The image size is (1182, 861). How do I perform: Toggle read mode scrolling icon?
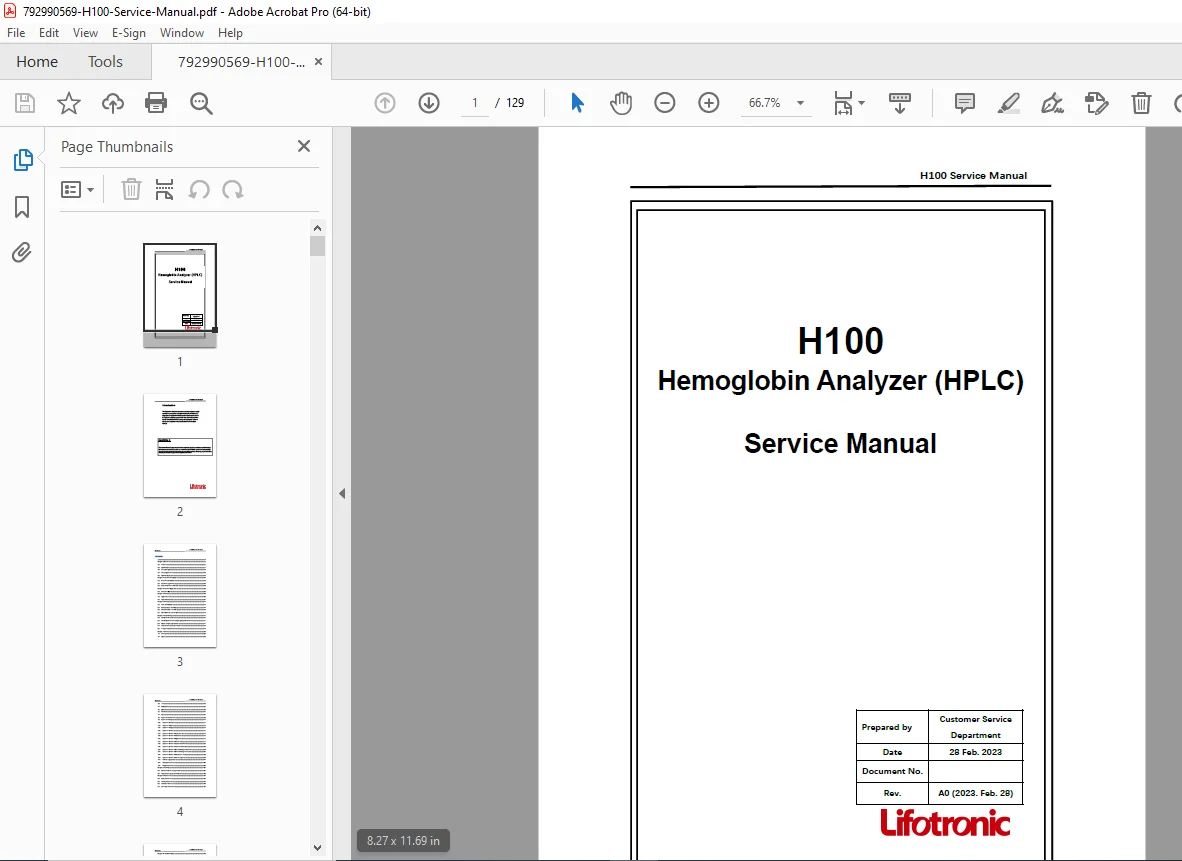point(900,103)
